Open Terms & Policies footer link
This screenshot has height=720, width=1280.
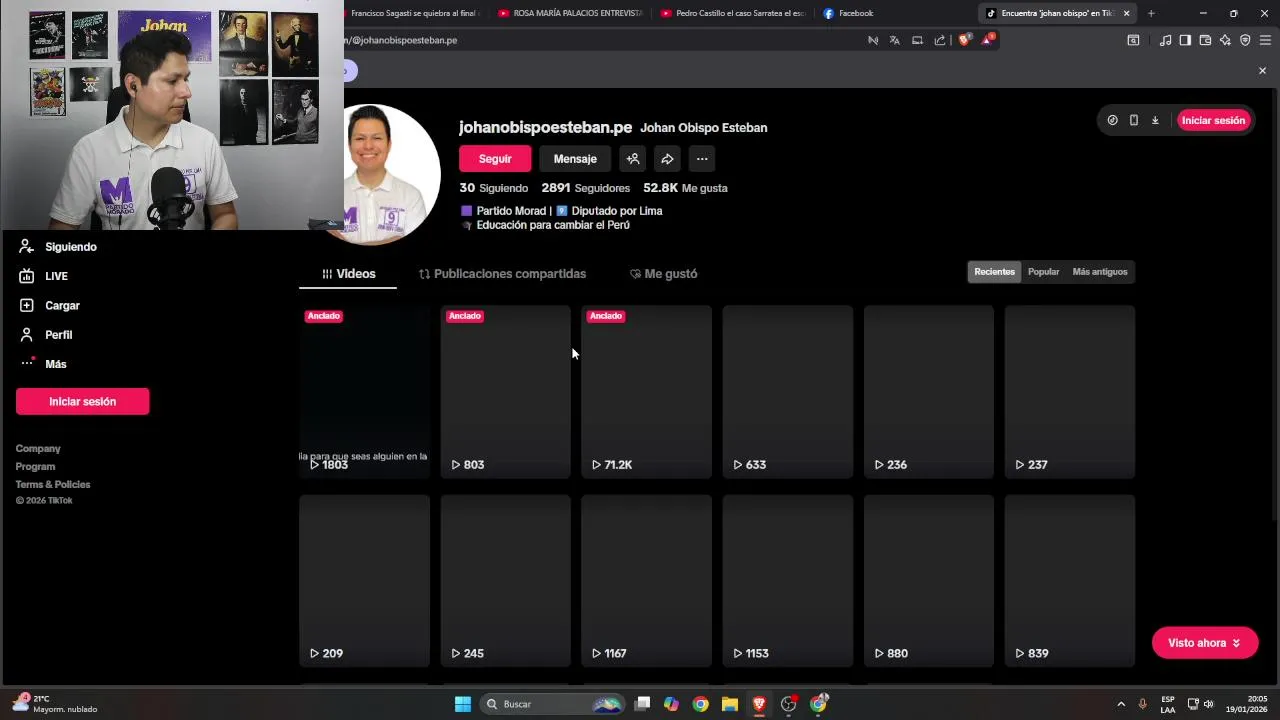(x=53, y=485)
